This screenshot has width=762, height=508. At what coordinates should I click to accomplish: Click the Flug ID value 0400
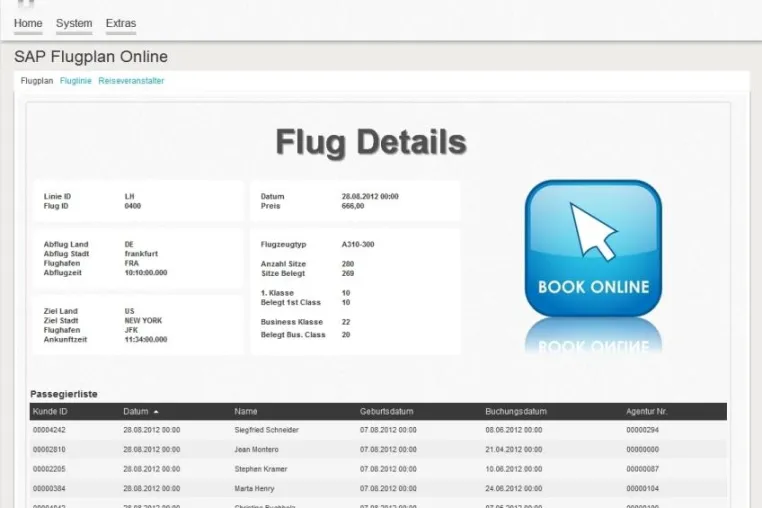pos(133,206)
